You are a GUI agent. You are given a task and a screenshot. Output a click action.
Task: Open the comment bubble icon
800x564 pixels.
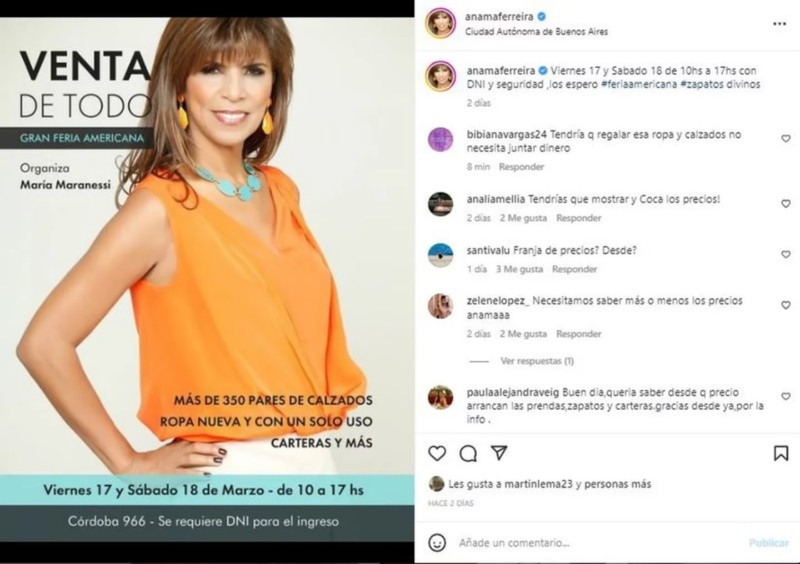(x=468, y=453)
